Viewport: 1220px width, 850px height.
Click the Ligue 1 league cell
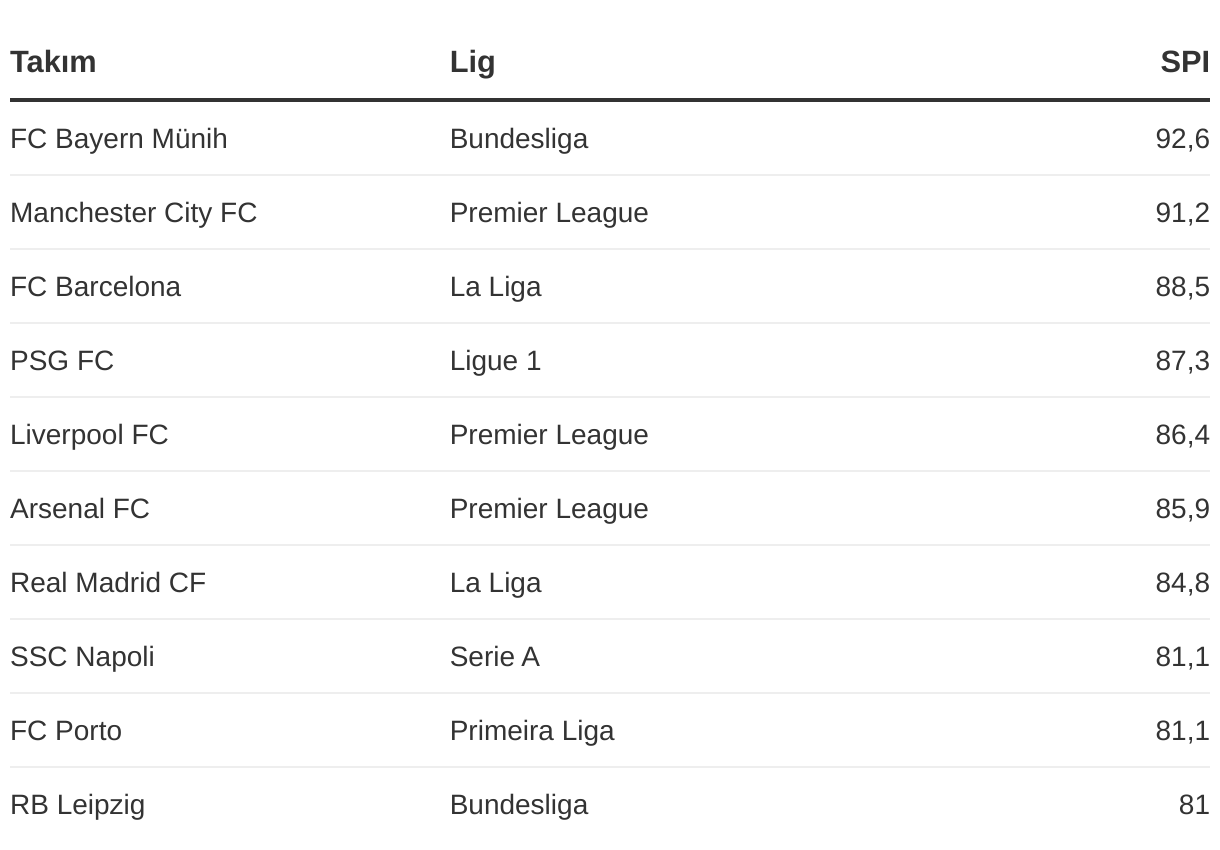(x=495, y=361)
